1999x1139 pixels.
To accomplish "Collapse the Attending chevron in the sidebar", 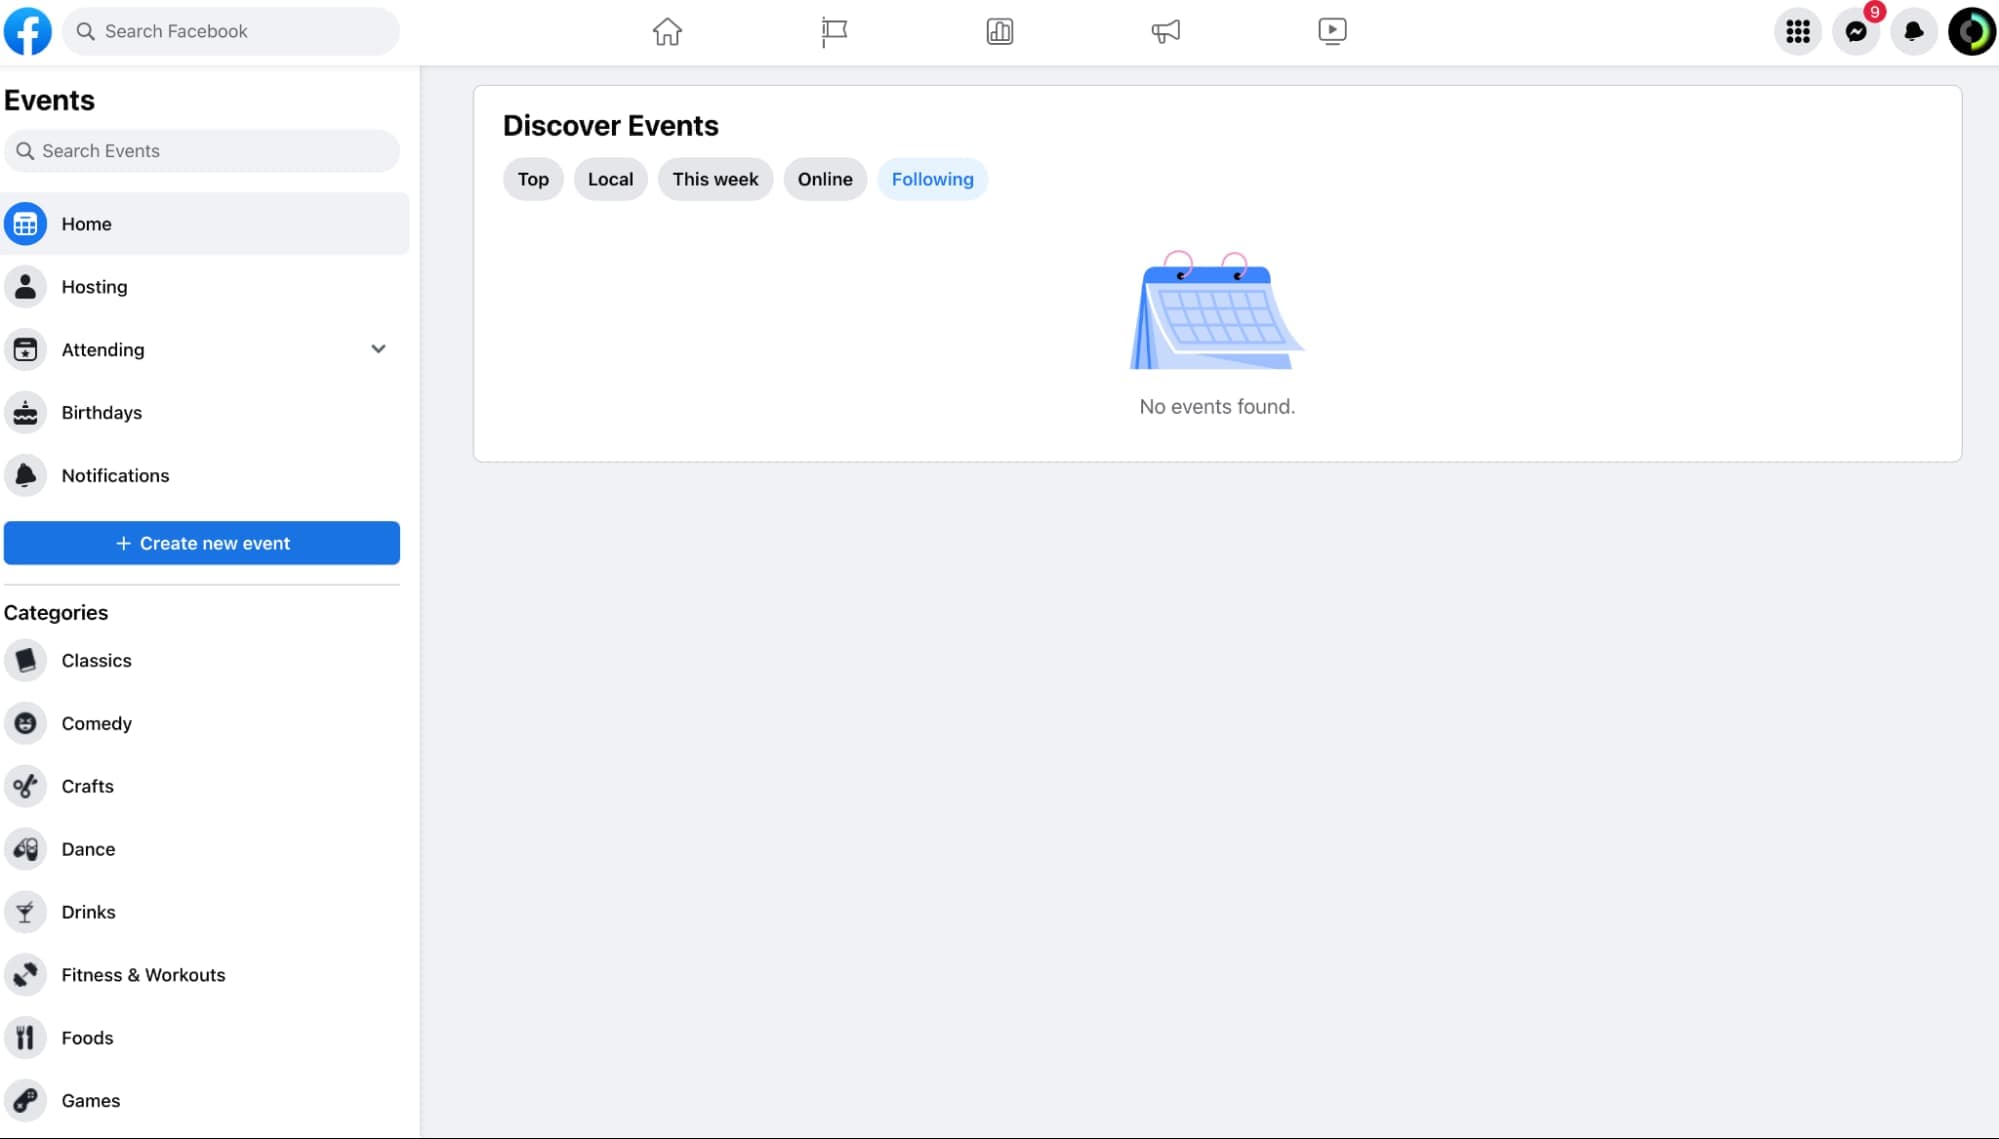I will (378, 349).
